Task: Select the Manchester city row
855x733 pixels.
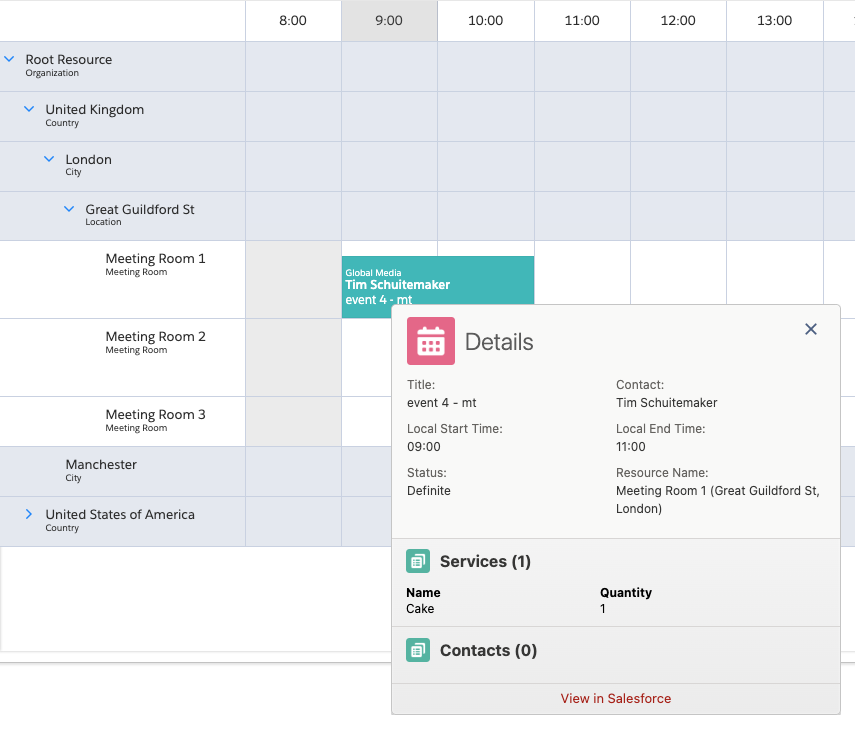Action: coord(101,465)
